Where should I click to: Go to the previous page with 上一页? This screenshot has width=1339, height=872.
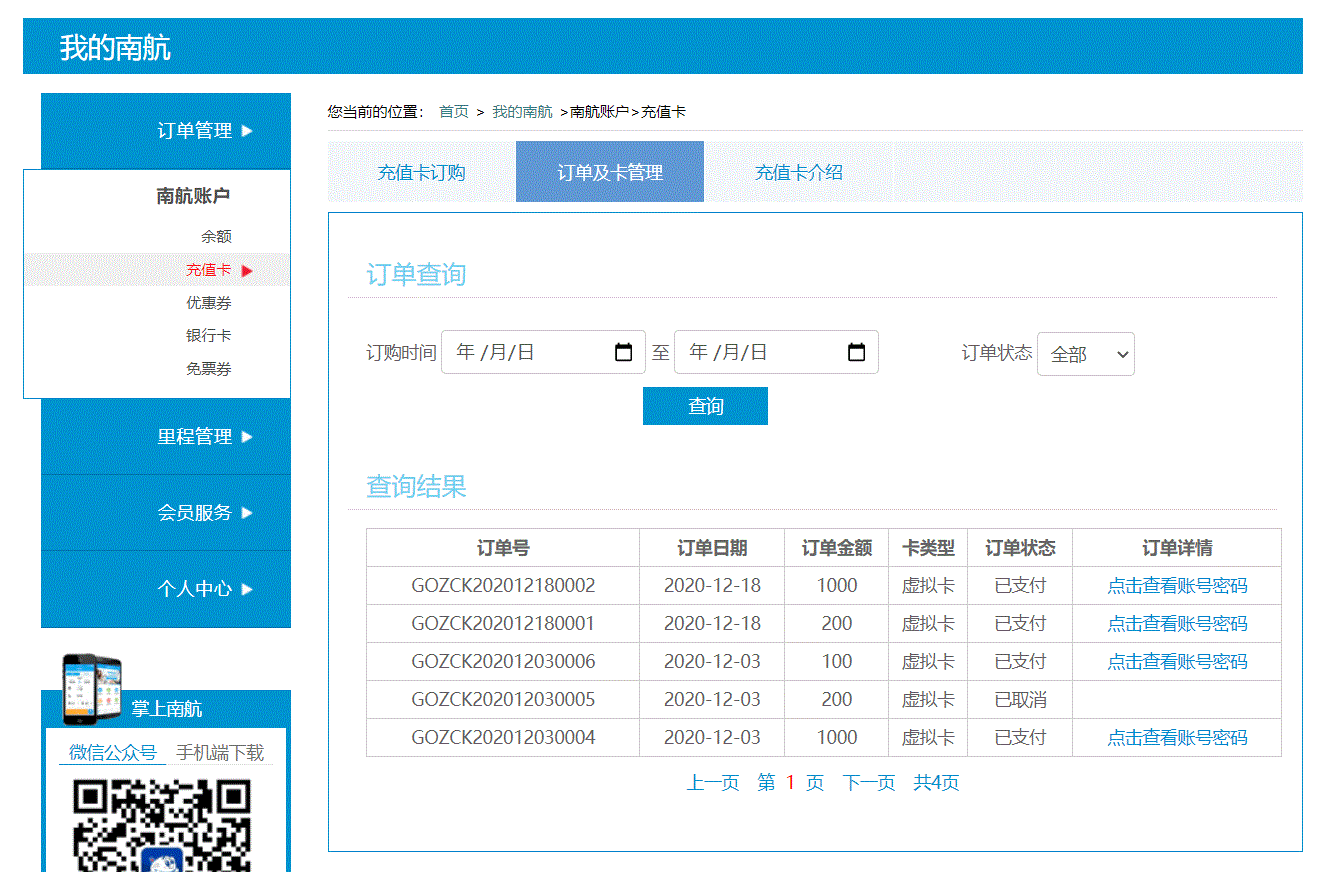713,783
